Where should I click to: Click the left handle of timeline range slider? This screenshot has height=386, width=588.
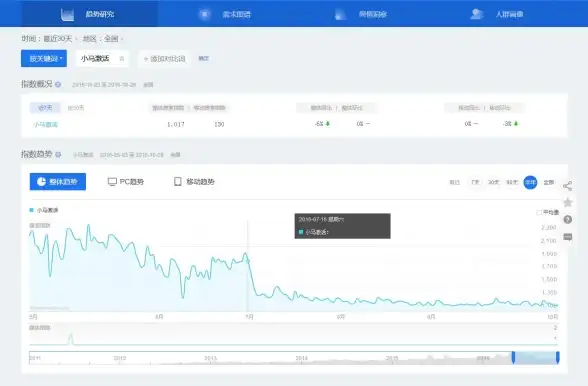click(x=513, y=357)
